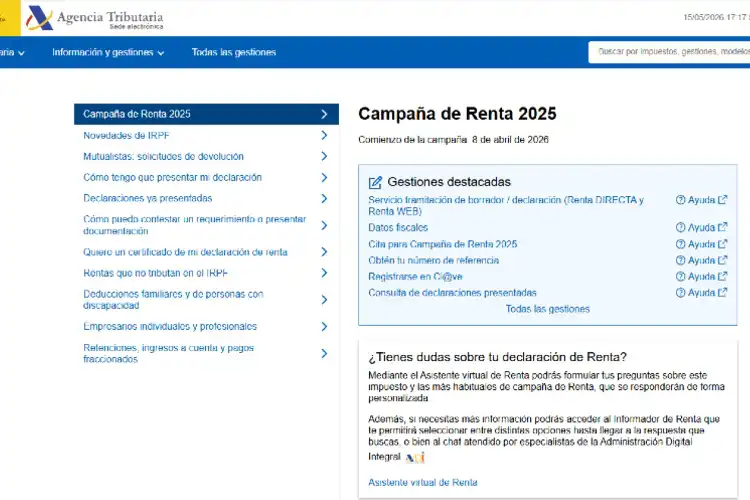Open Cita para Campaña de Renta 2025
The image size is (750, 500).
click(x=442, y=244)
